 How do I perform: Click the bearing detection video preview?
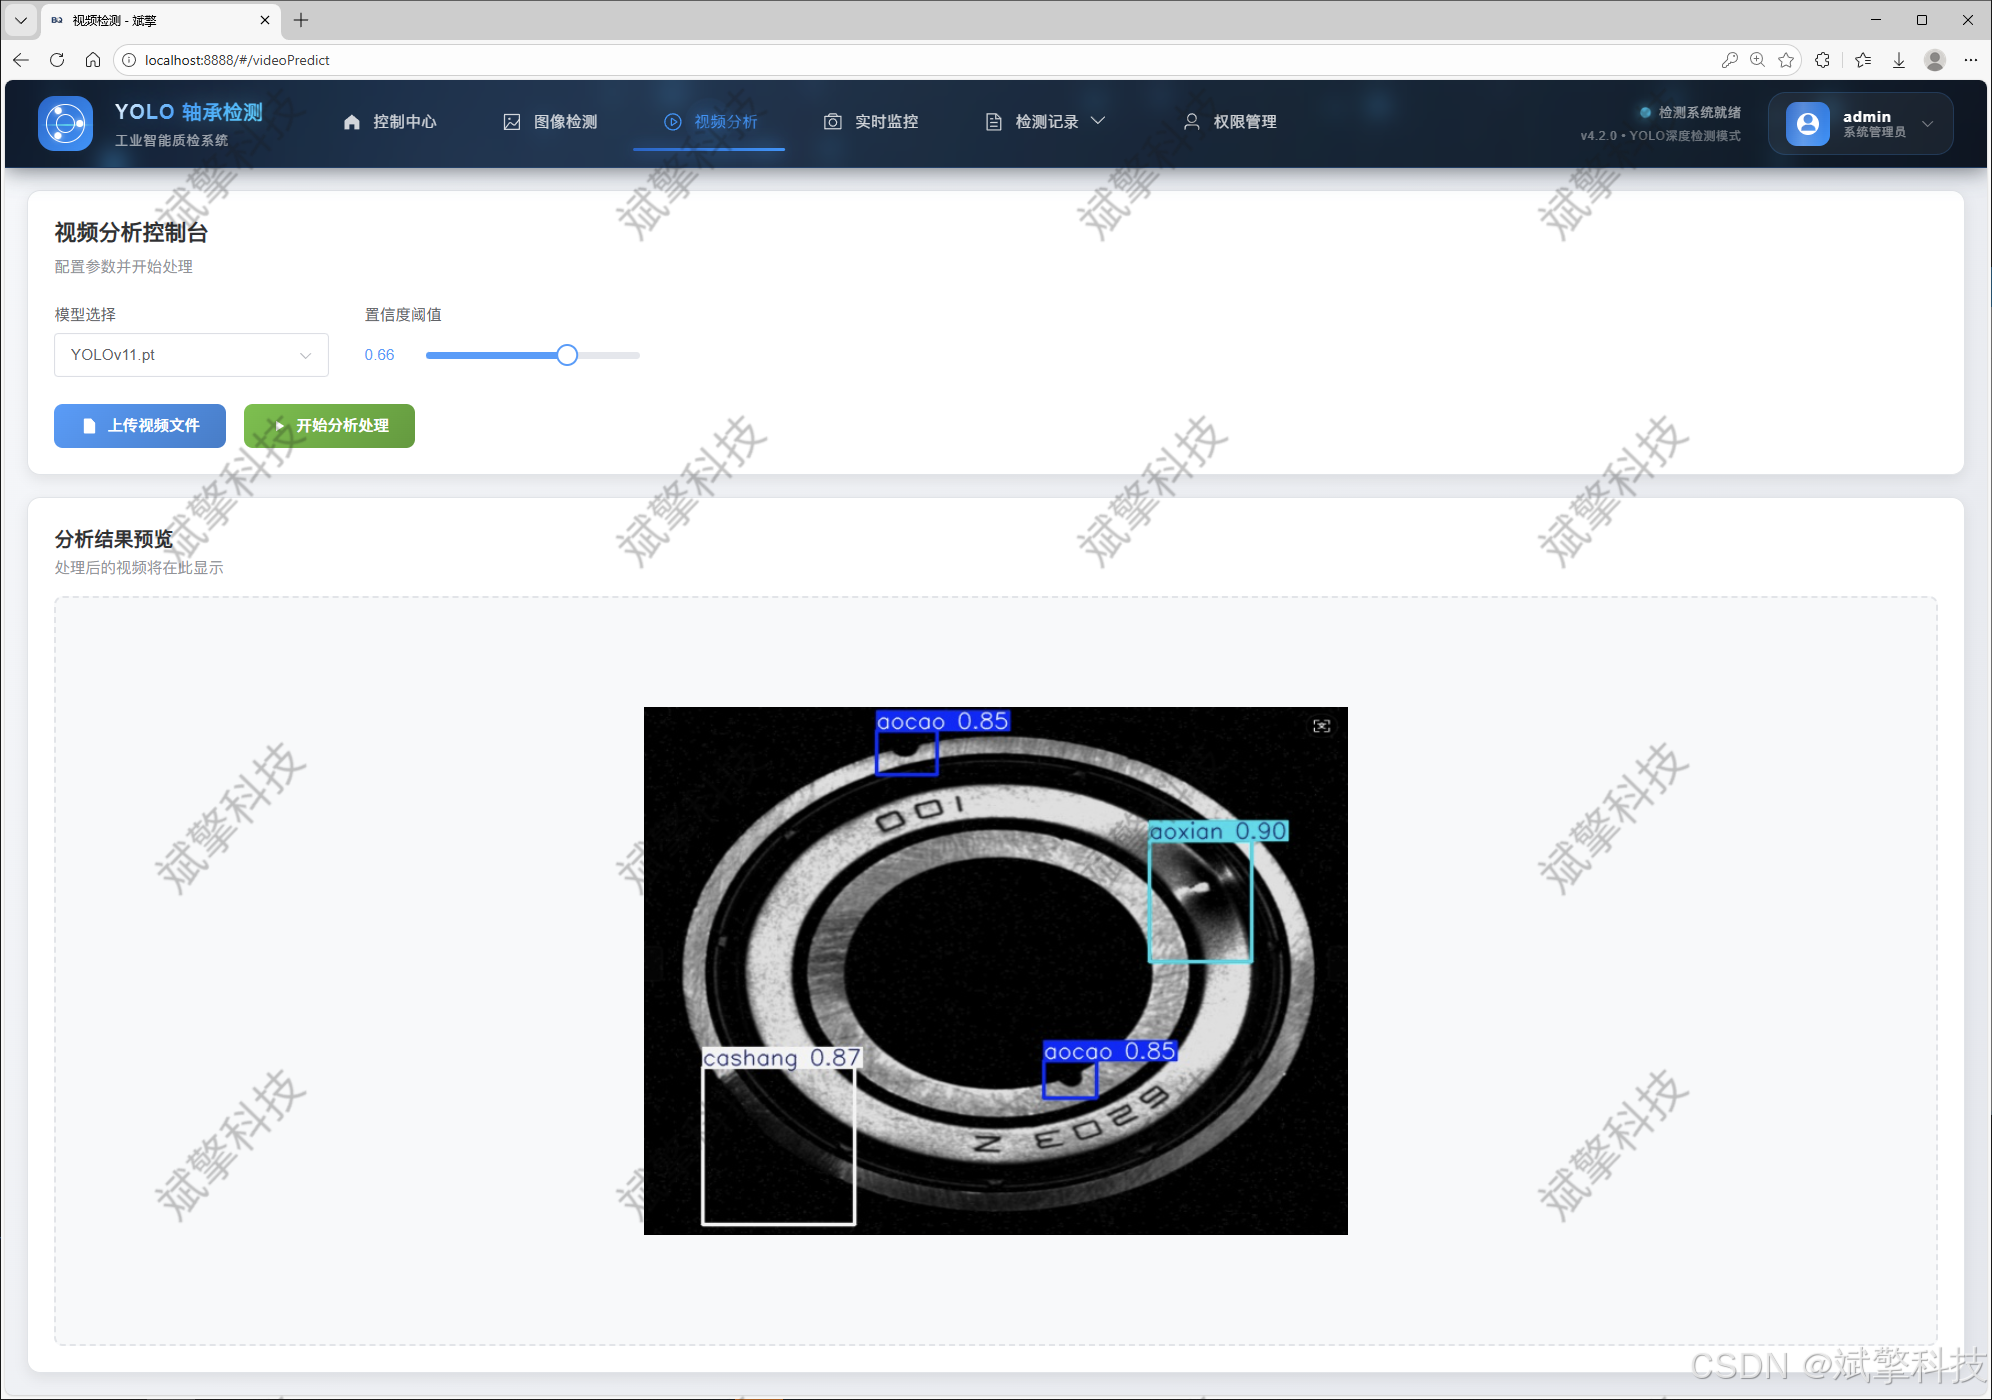click(995, 970)
